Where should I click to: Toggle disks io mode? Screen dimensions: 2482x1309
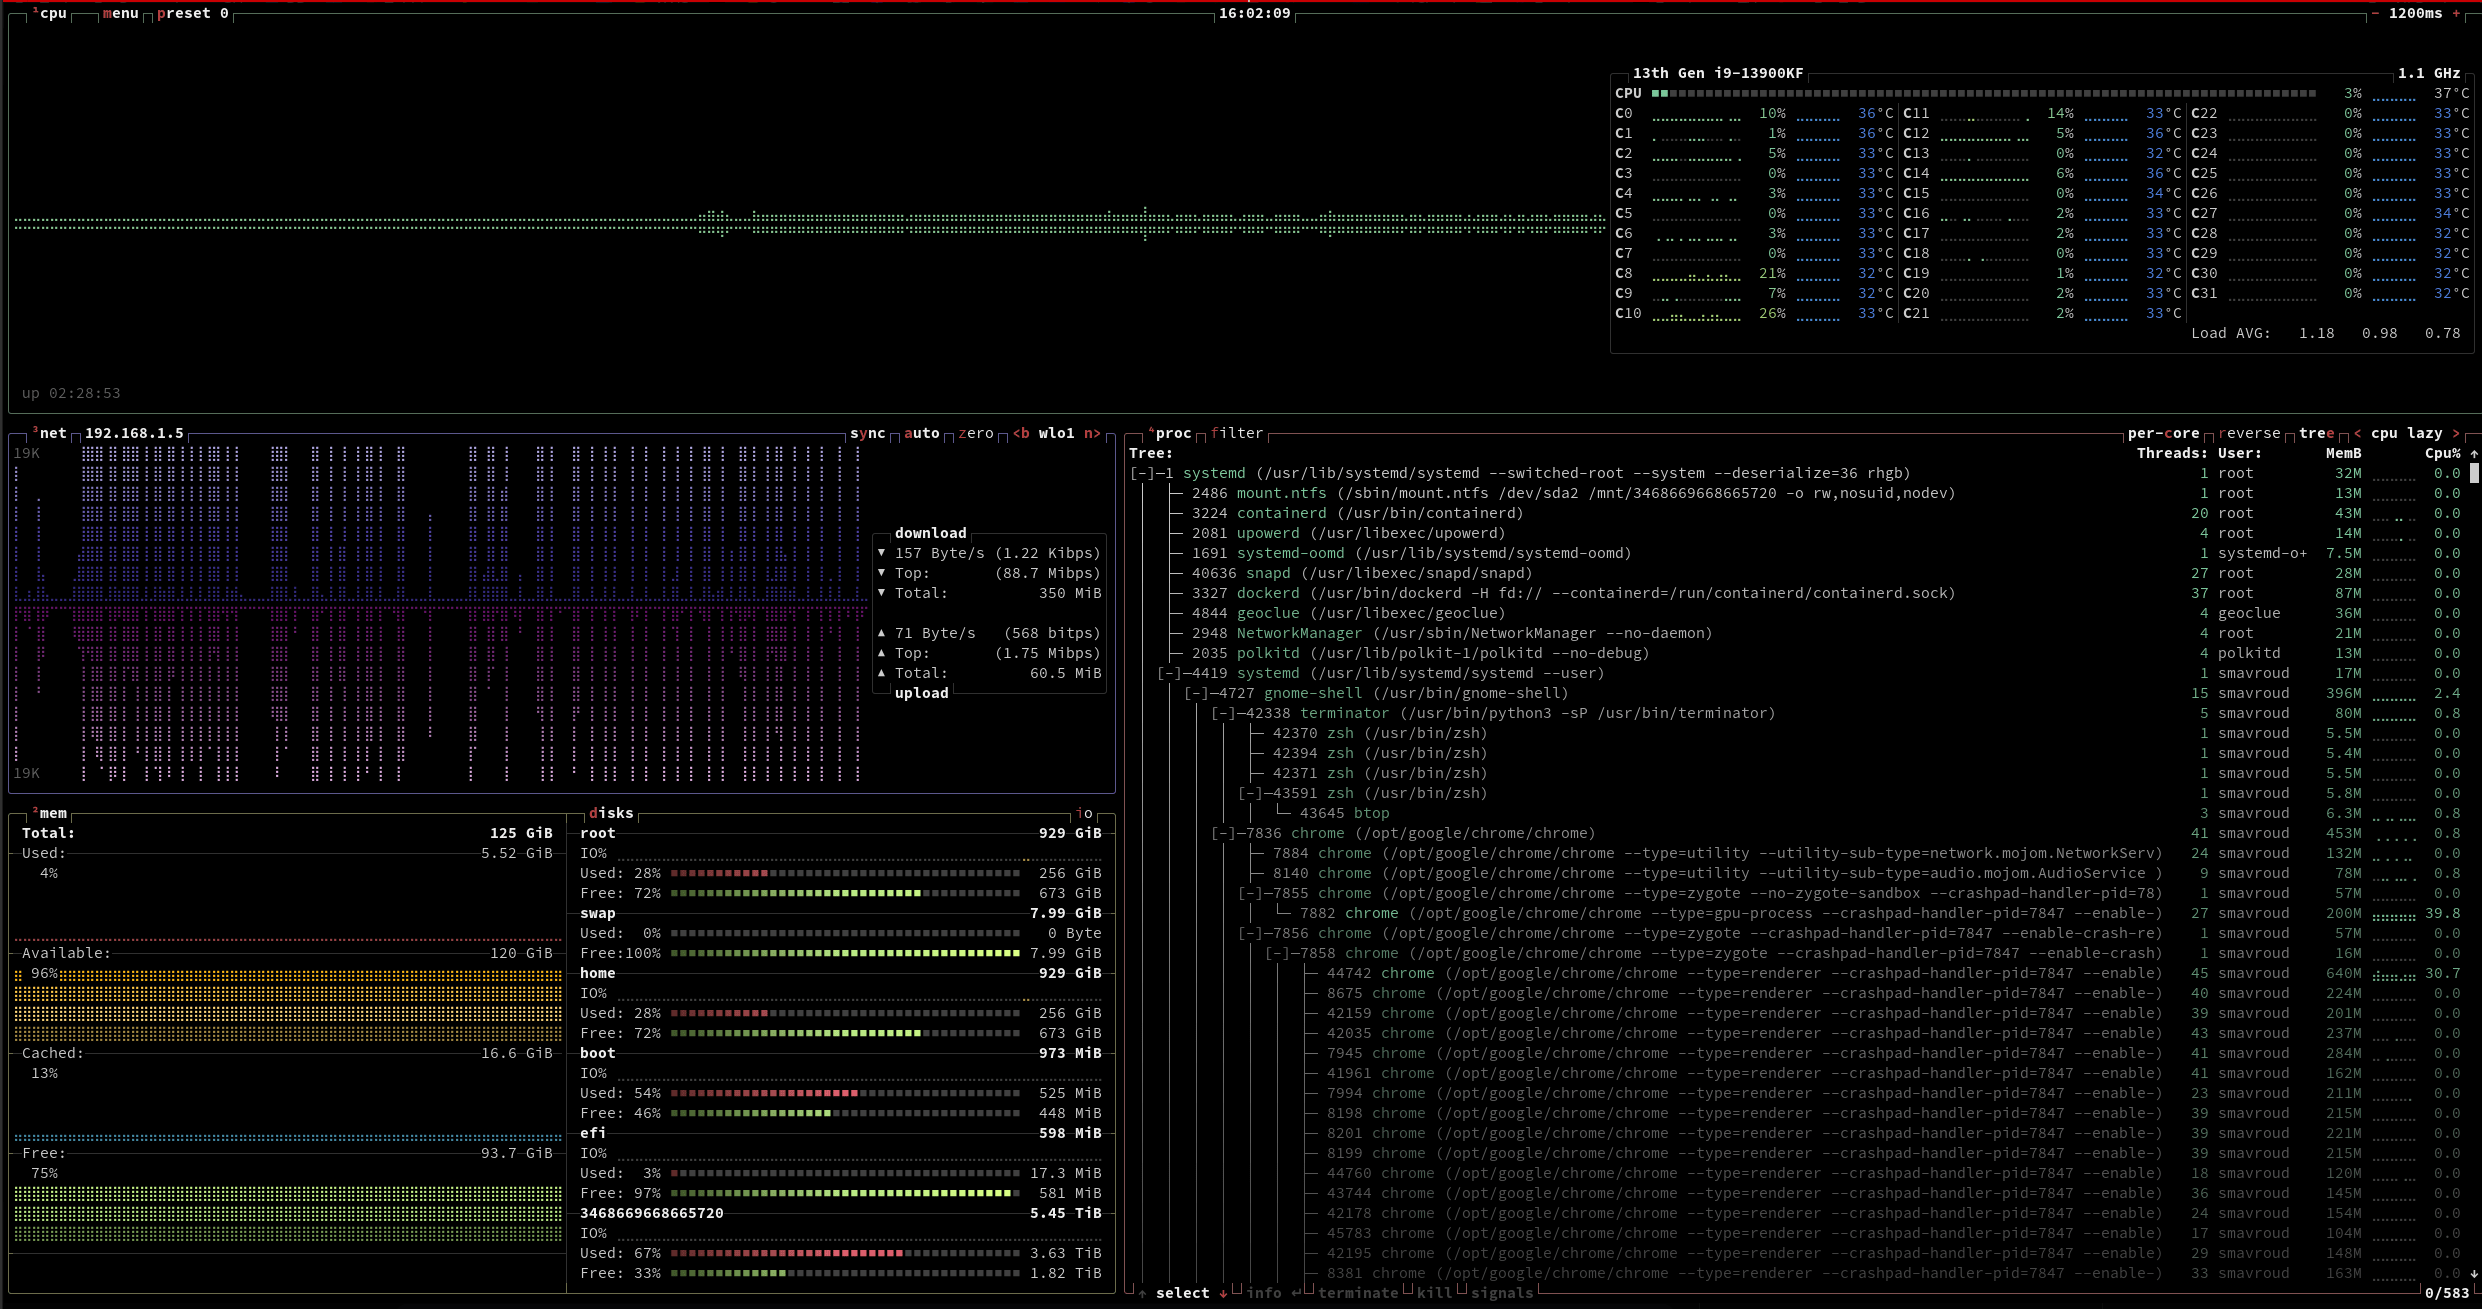(x=1084, y=813)
